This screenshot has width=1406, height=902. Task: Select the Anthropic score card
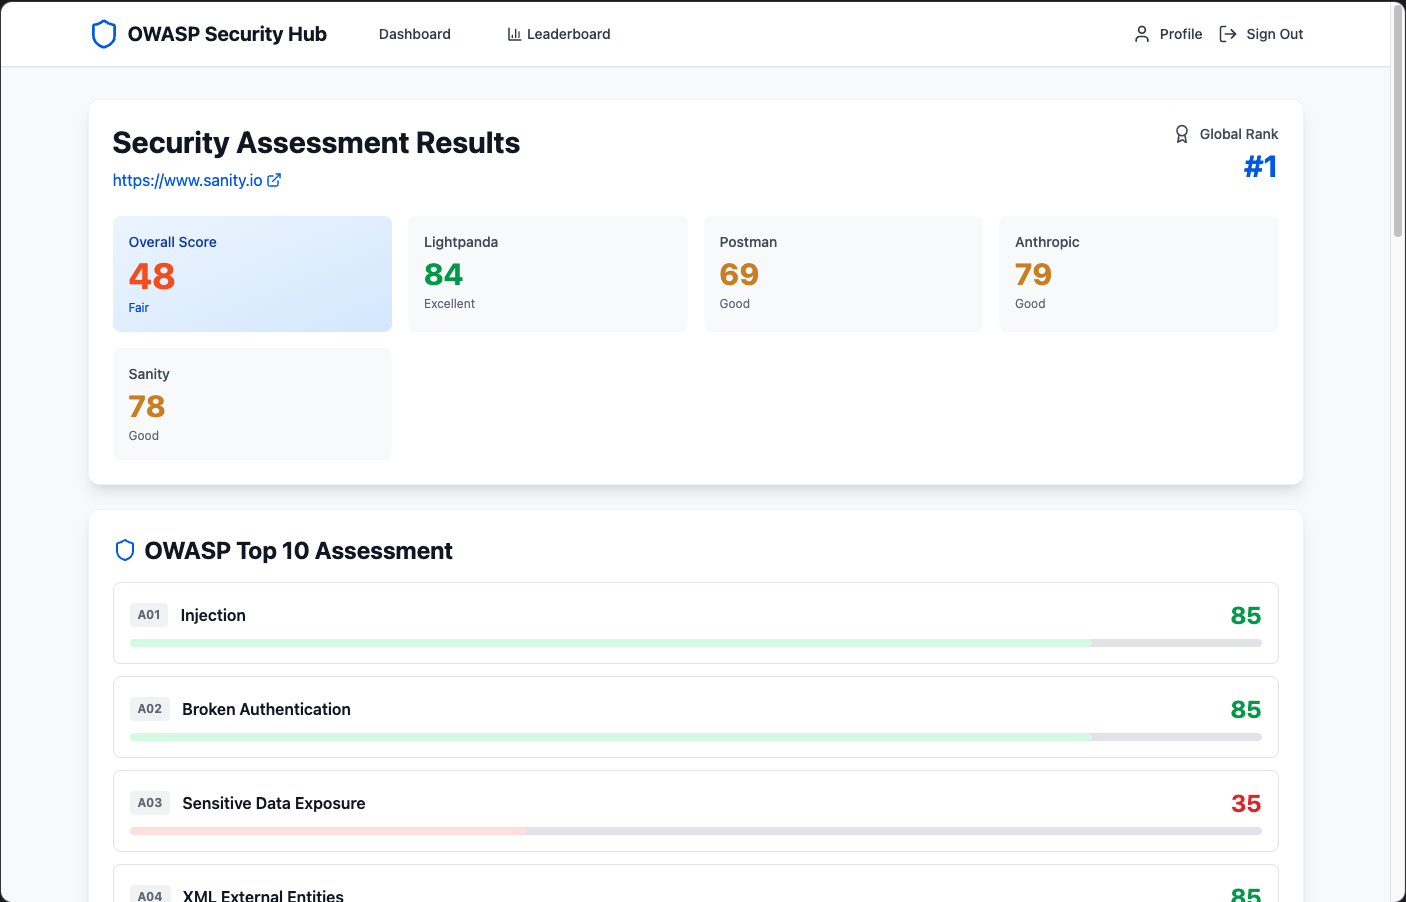pyautogui.click(x=1139, y=274)
